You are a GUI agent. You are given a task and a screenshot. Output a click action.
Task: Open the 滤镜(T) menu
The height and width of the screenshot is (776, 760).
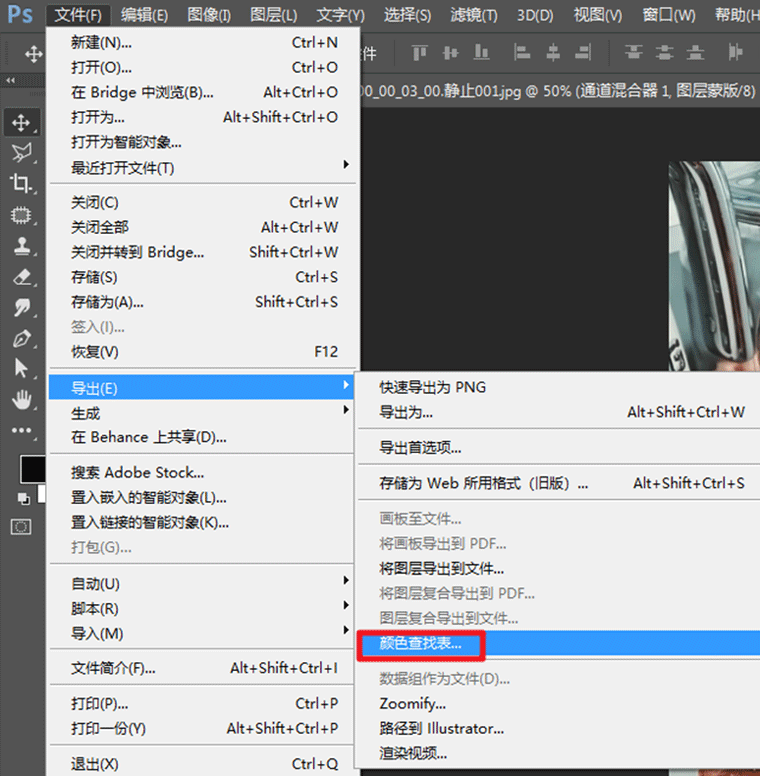click(x=474, y=15)
